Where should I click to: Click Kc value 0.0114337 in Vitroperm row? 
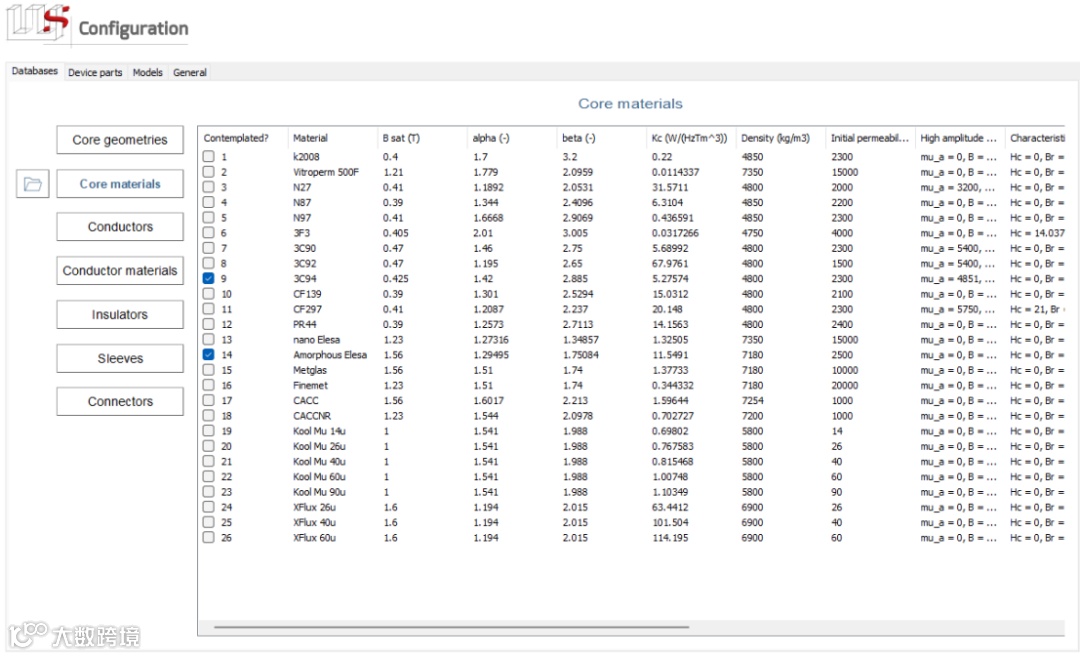(x=675, y=172)
